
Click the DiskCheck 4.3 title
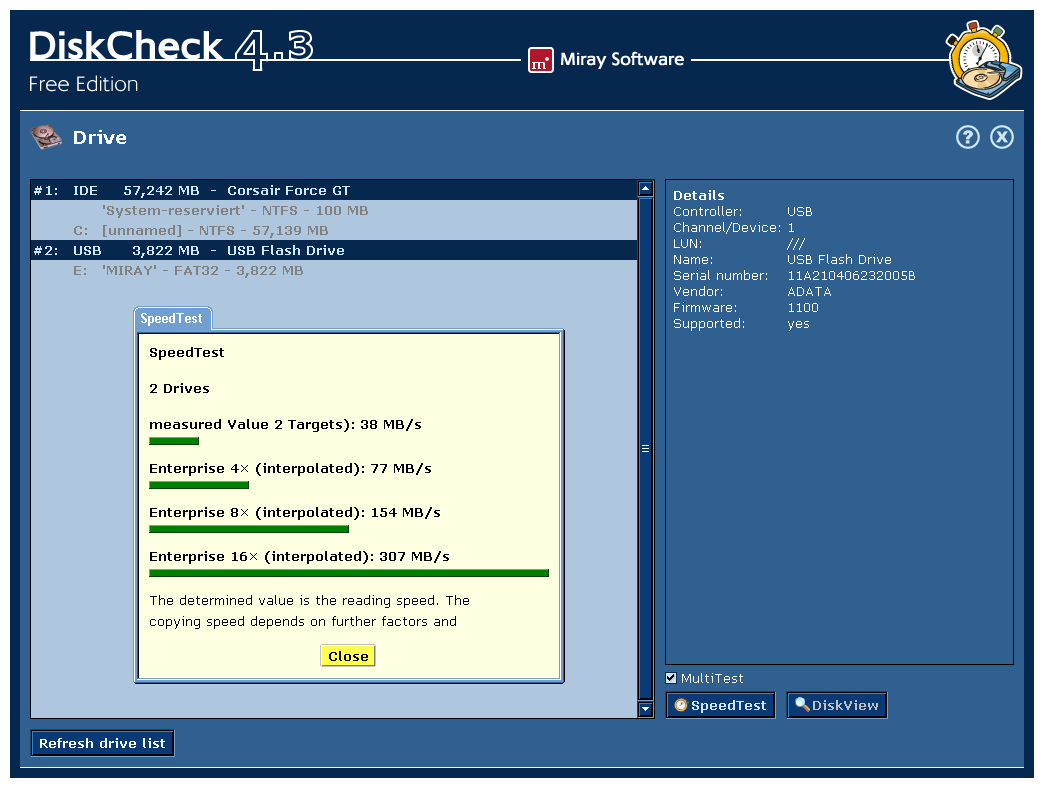pyautogui.click(x=170, y=47)
